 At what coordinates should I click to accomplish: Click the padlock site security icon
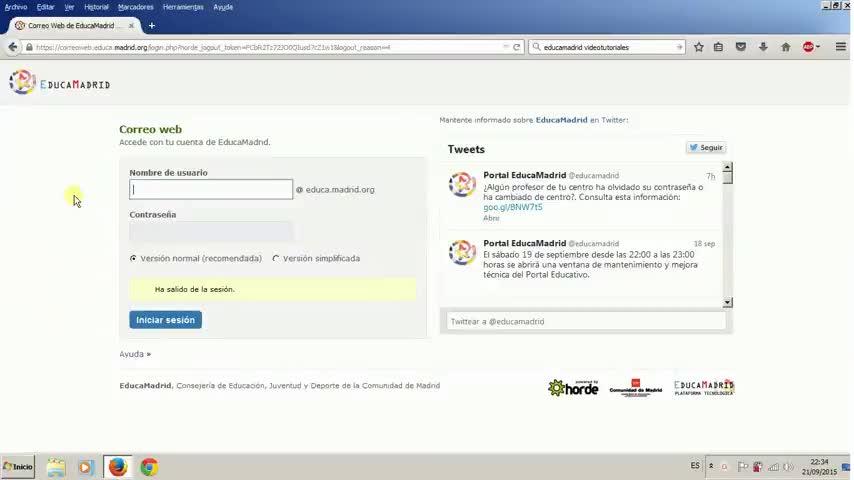point(29,47)
